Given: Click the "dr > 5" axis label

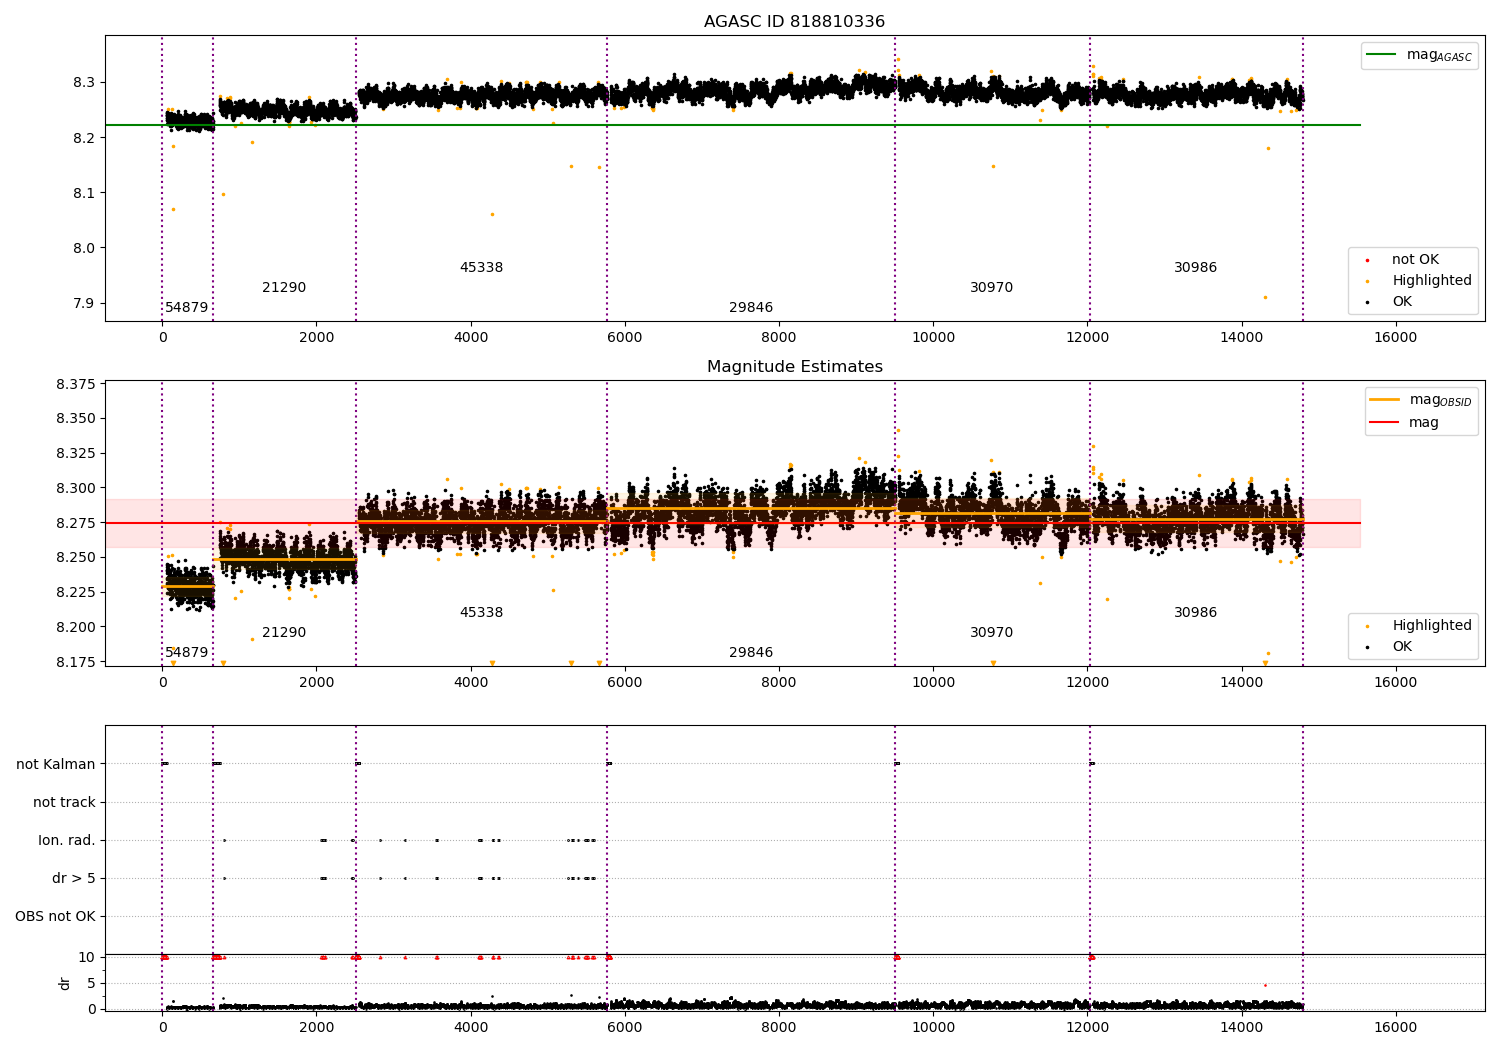Looking at the screenshot, I should [74, 878].
